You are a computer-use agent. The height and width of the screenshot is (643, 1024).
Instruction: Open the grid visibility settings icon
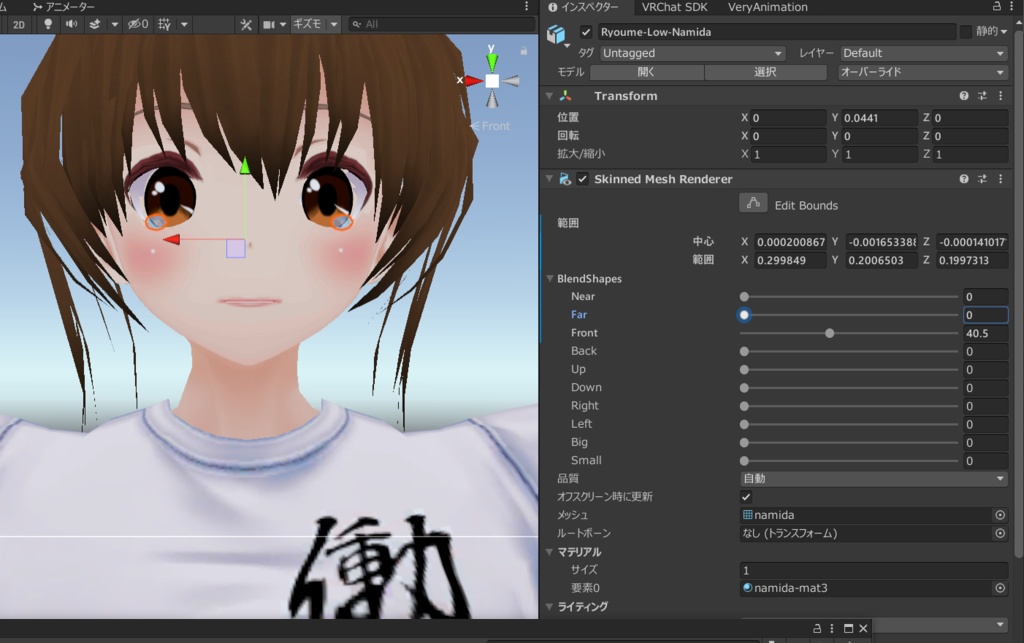coord(162,25)
